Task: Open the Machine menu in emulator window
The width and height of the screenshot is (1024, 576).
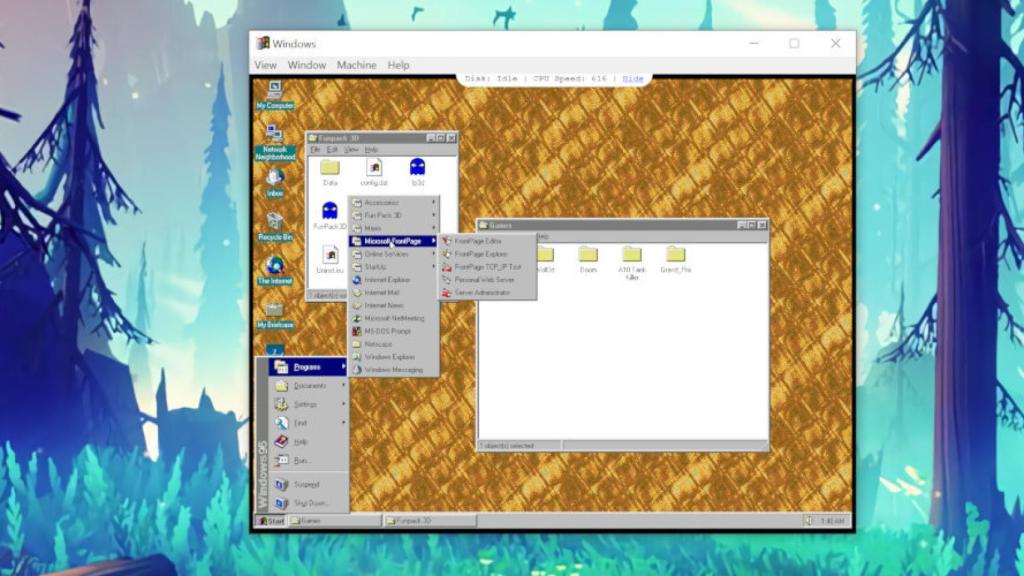Action: 356,64
